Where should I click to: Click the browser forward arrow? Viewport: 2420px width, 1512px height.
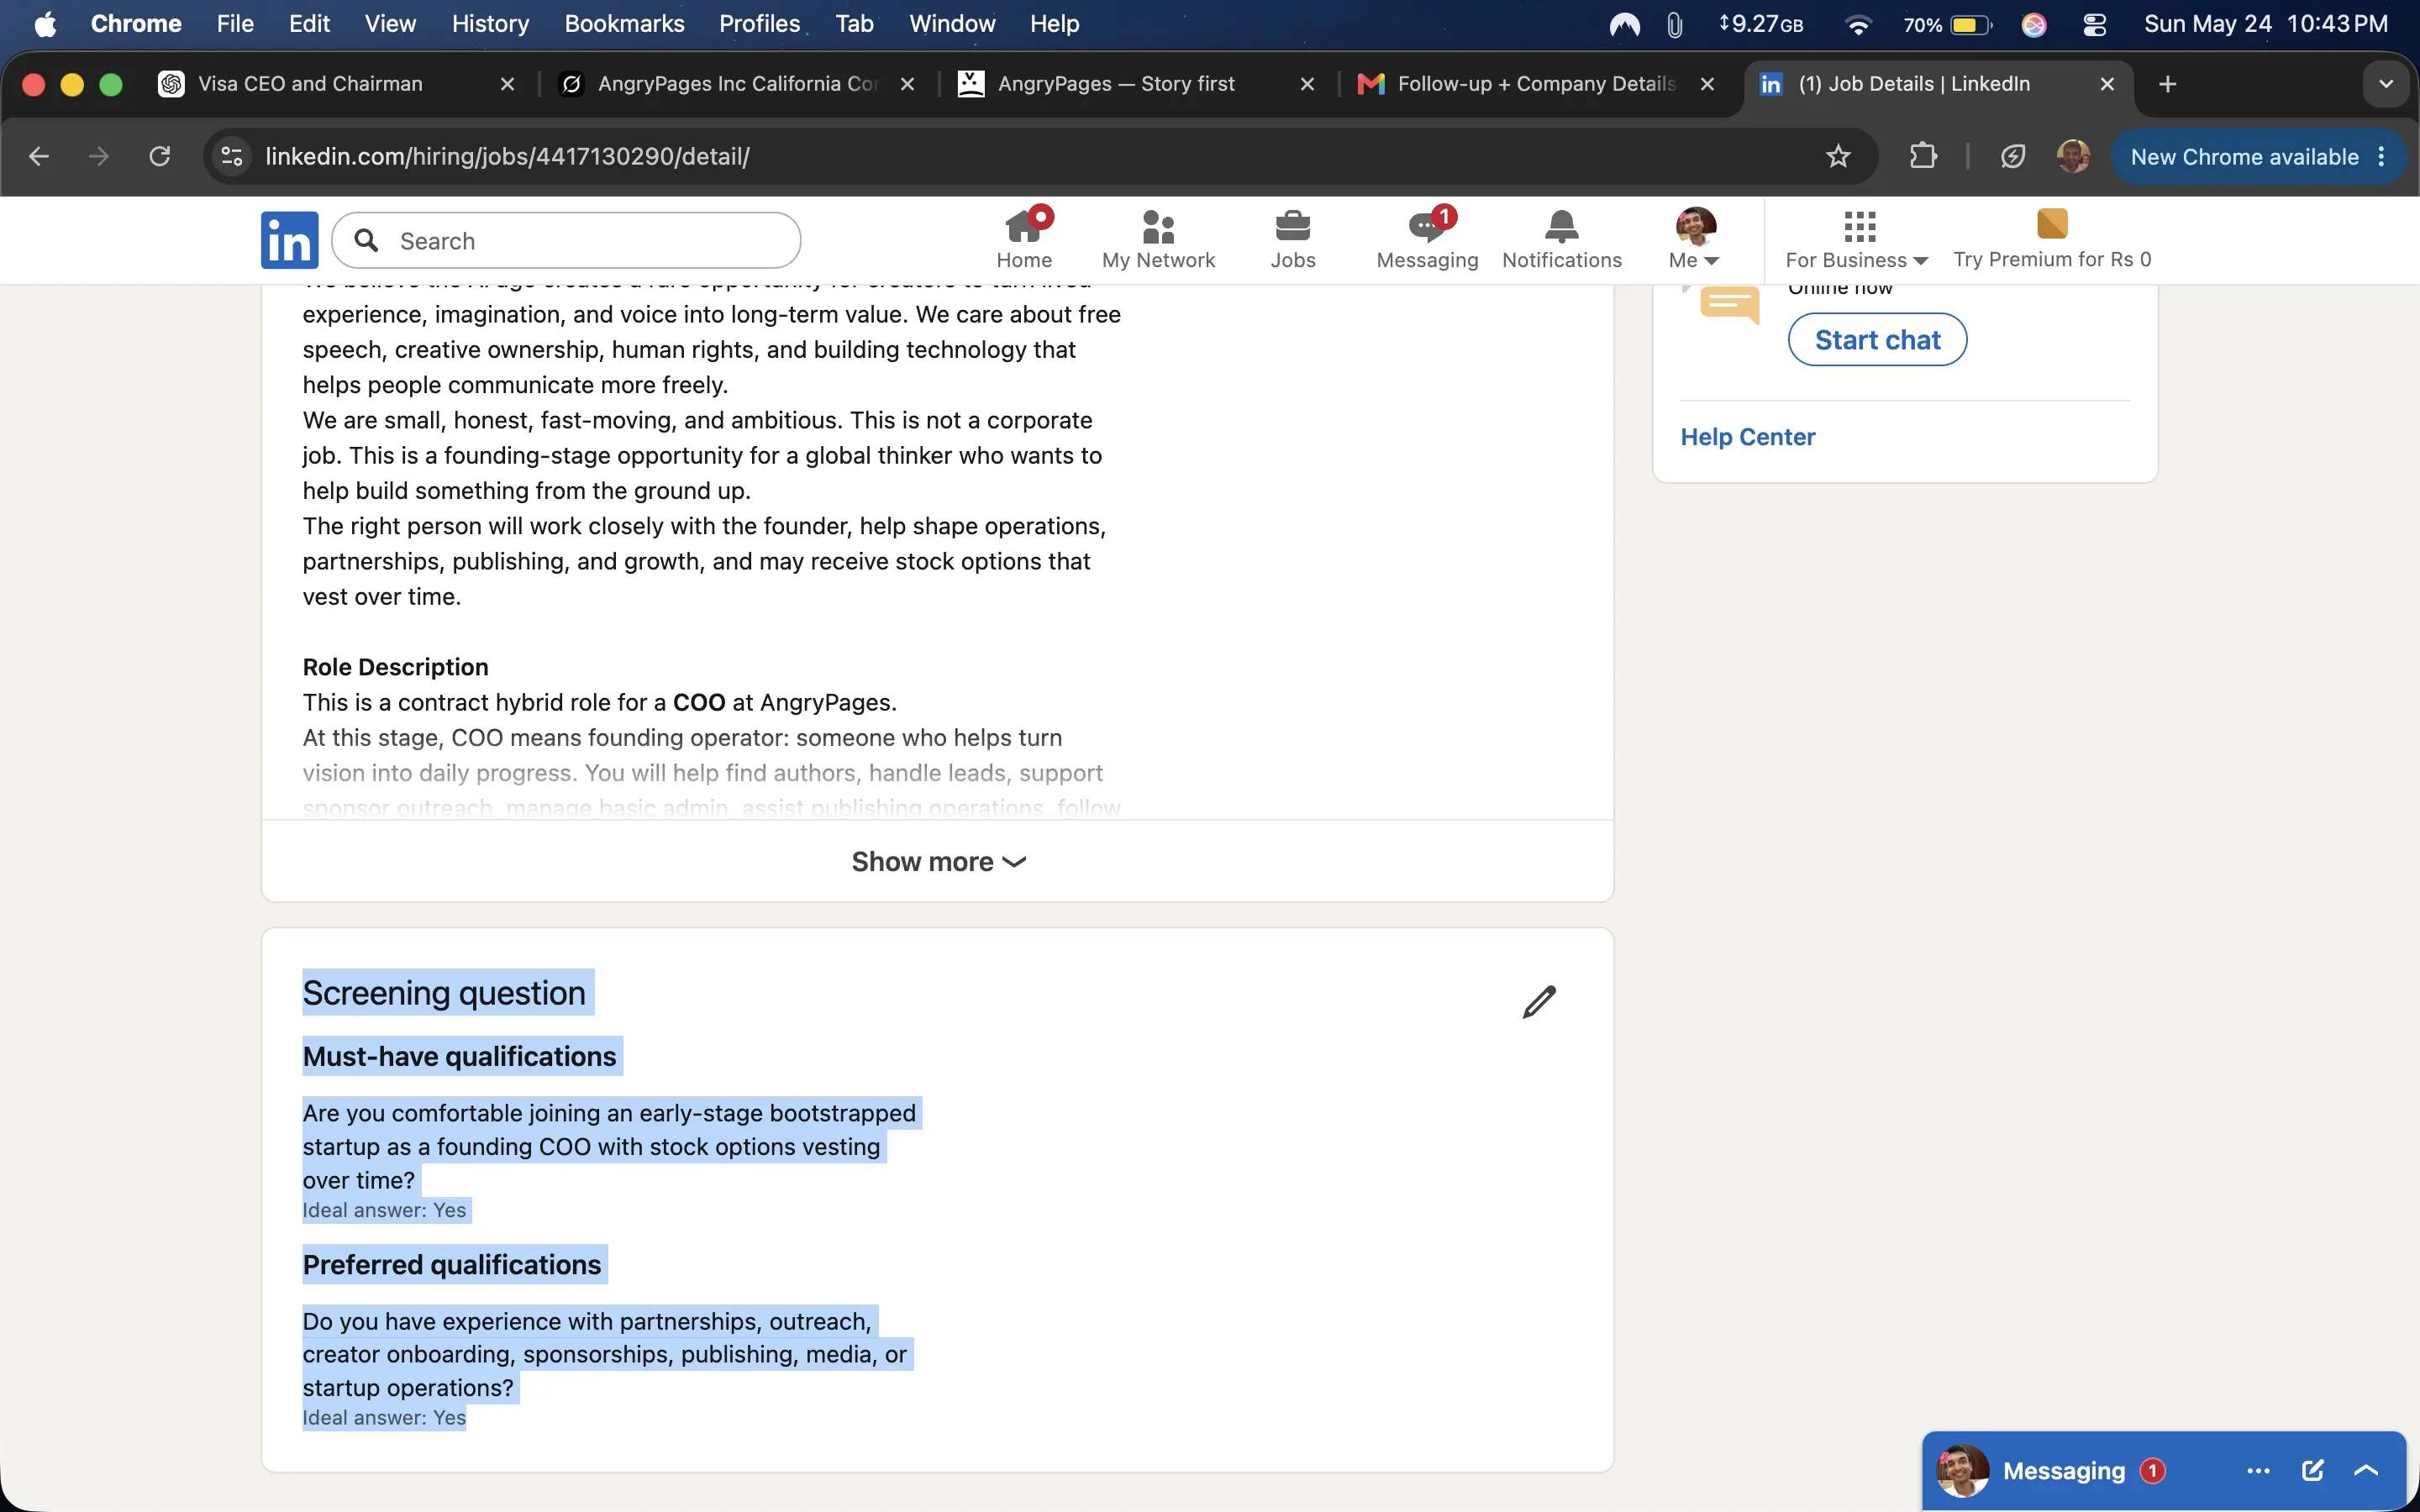98,156
